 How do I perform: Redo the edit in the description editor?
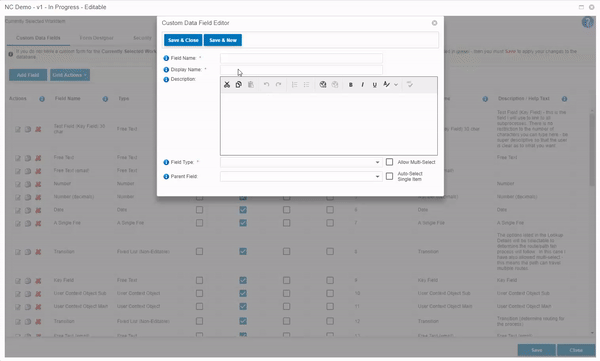click(279, 85)
